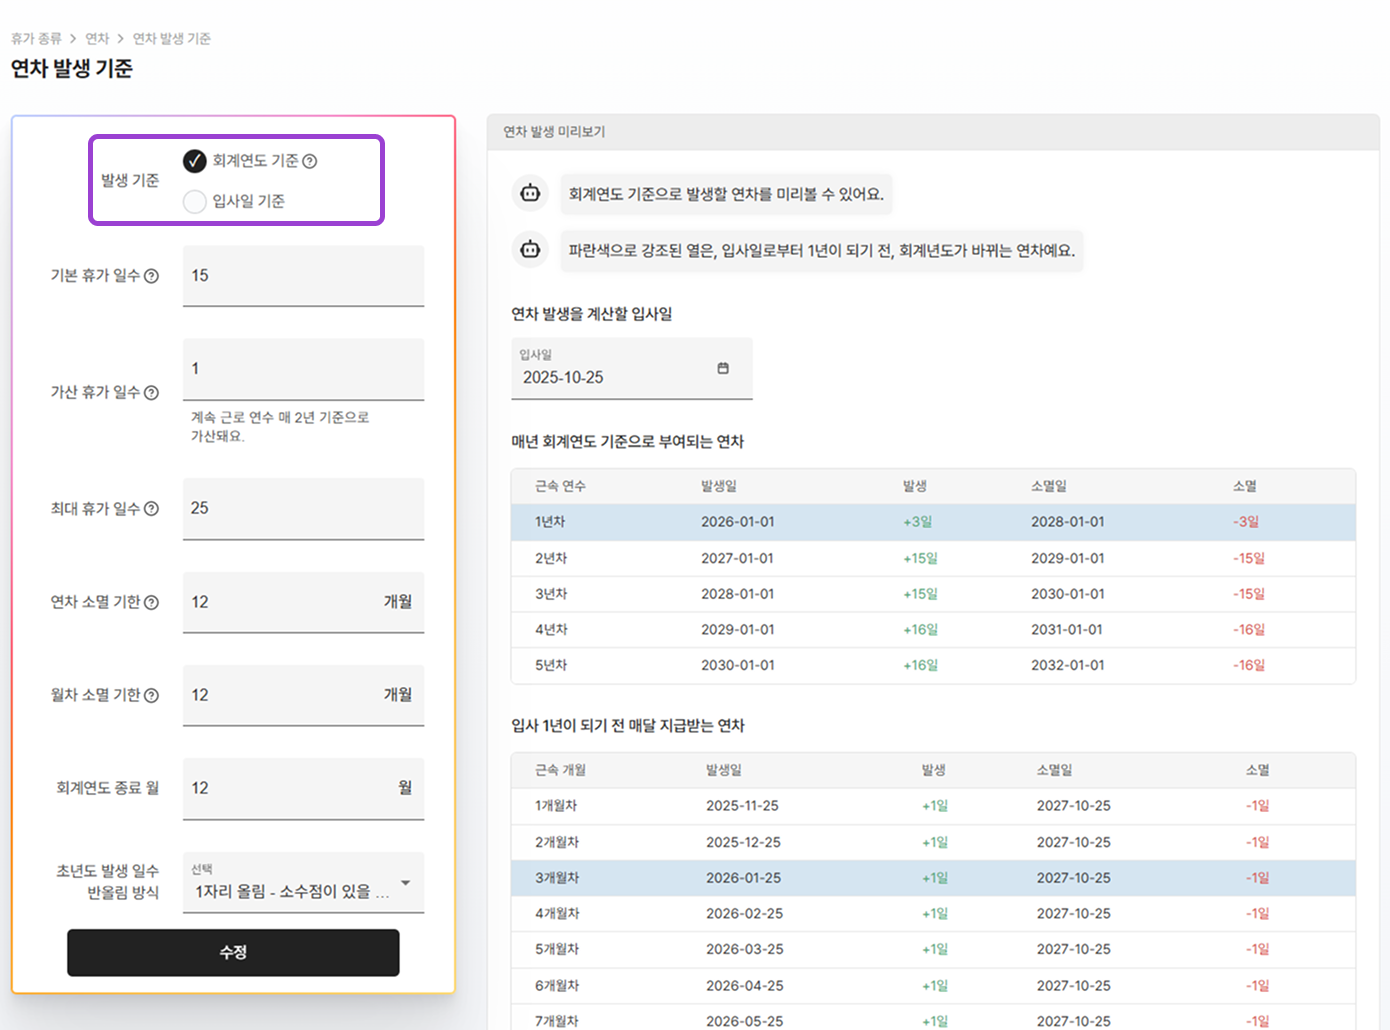Click the 2년차 row cell

[x=551, y=558]
